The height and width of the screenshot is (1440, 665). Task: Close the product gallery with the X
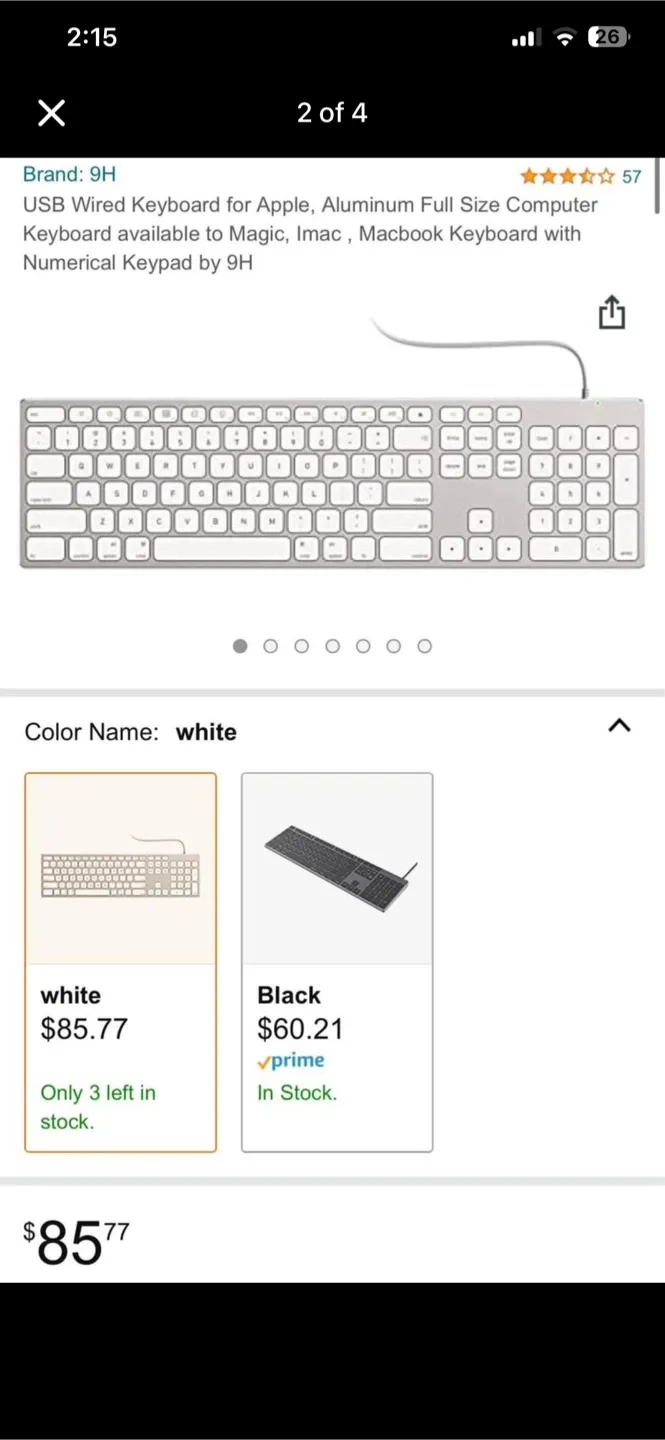[x=51, y=113]
